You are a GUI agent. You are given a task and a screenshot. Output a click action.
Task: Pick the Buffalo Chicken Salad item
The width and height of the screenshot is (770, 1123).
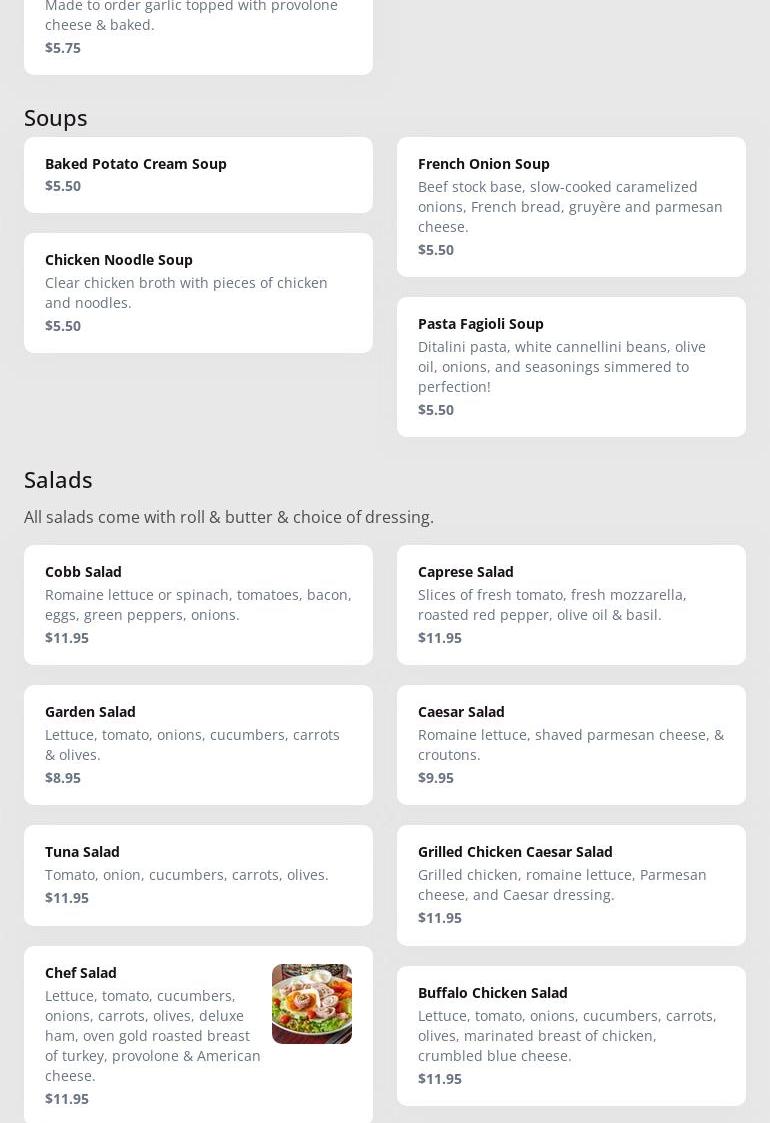pos(571,1035)
